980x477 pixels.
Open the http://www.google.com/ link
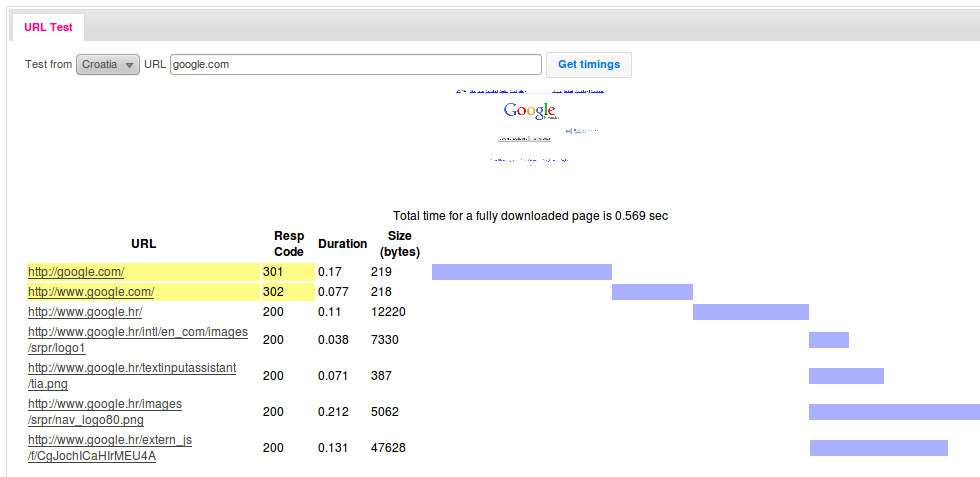(91, 292)
